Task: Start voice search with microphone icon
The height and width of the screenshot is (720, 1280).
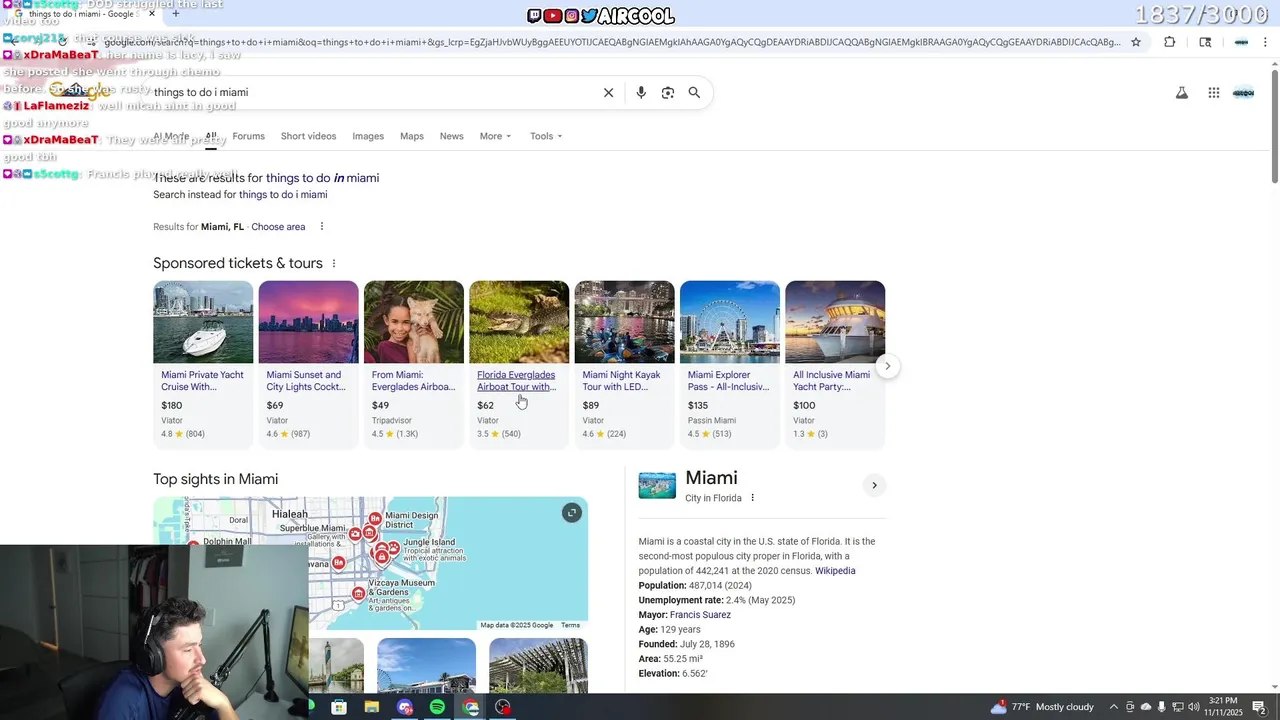Action: pos(641,92)
